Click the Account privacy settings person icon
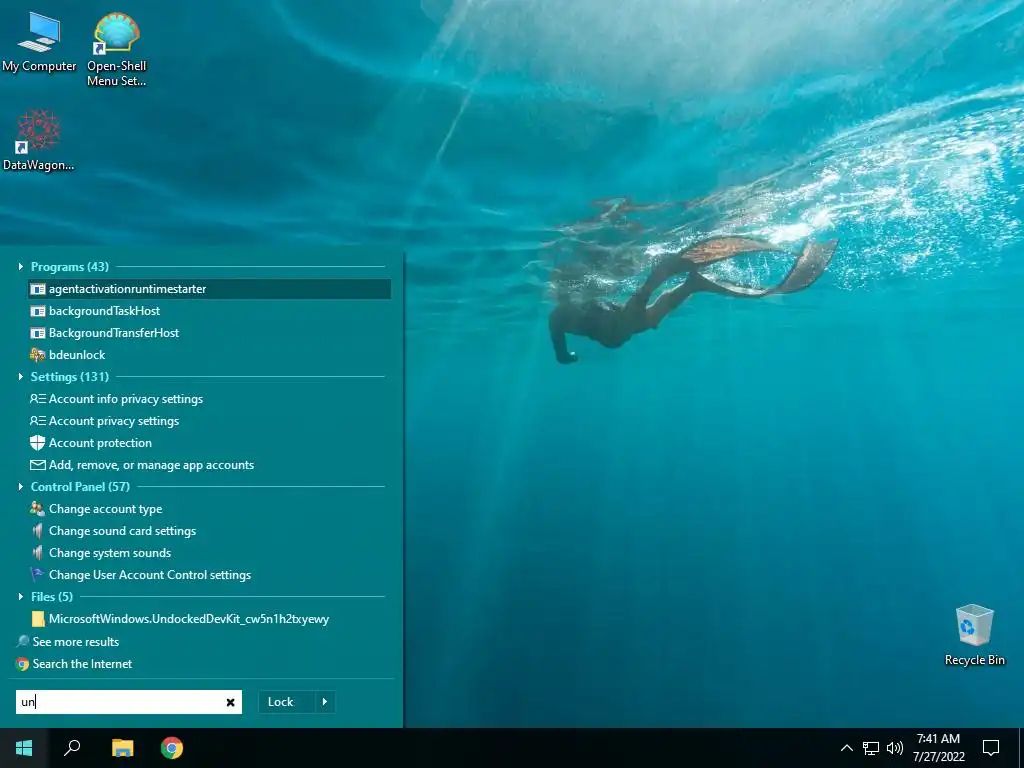This screenshot has height=768, width=1024. 38,421
